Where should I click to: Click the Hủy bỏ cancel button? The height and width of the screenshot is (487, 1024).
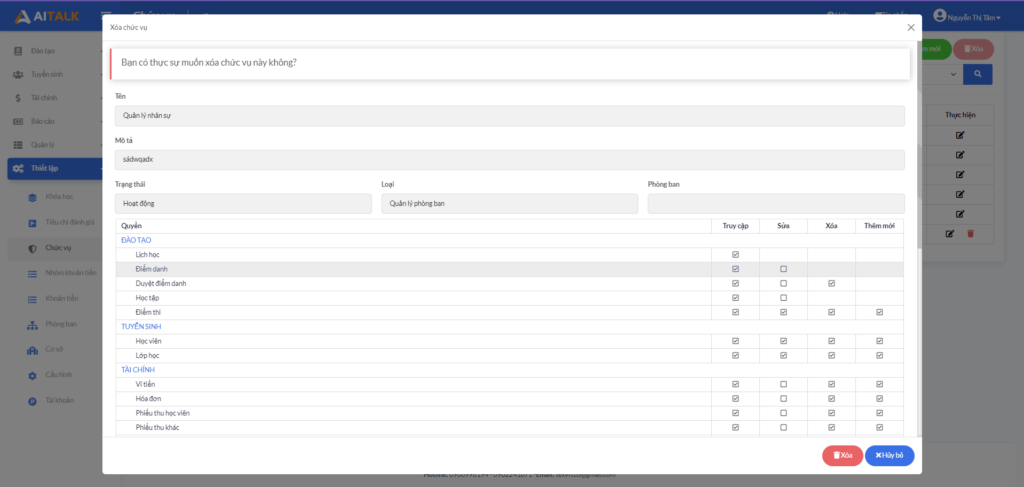pos(889,456)
